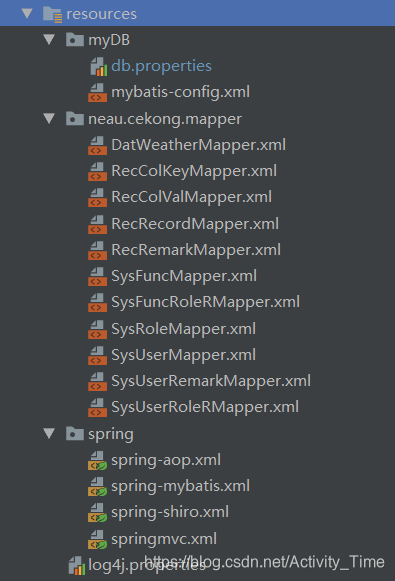Screen dimensions: 395x581
Task: Click the mybatis-config.xml file icon
Action: (x=97, y=92)
